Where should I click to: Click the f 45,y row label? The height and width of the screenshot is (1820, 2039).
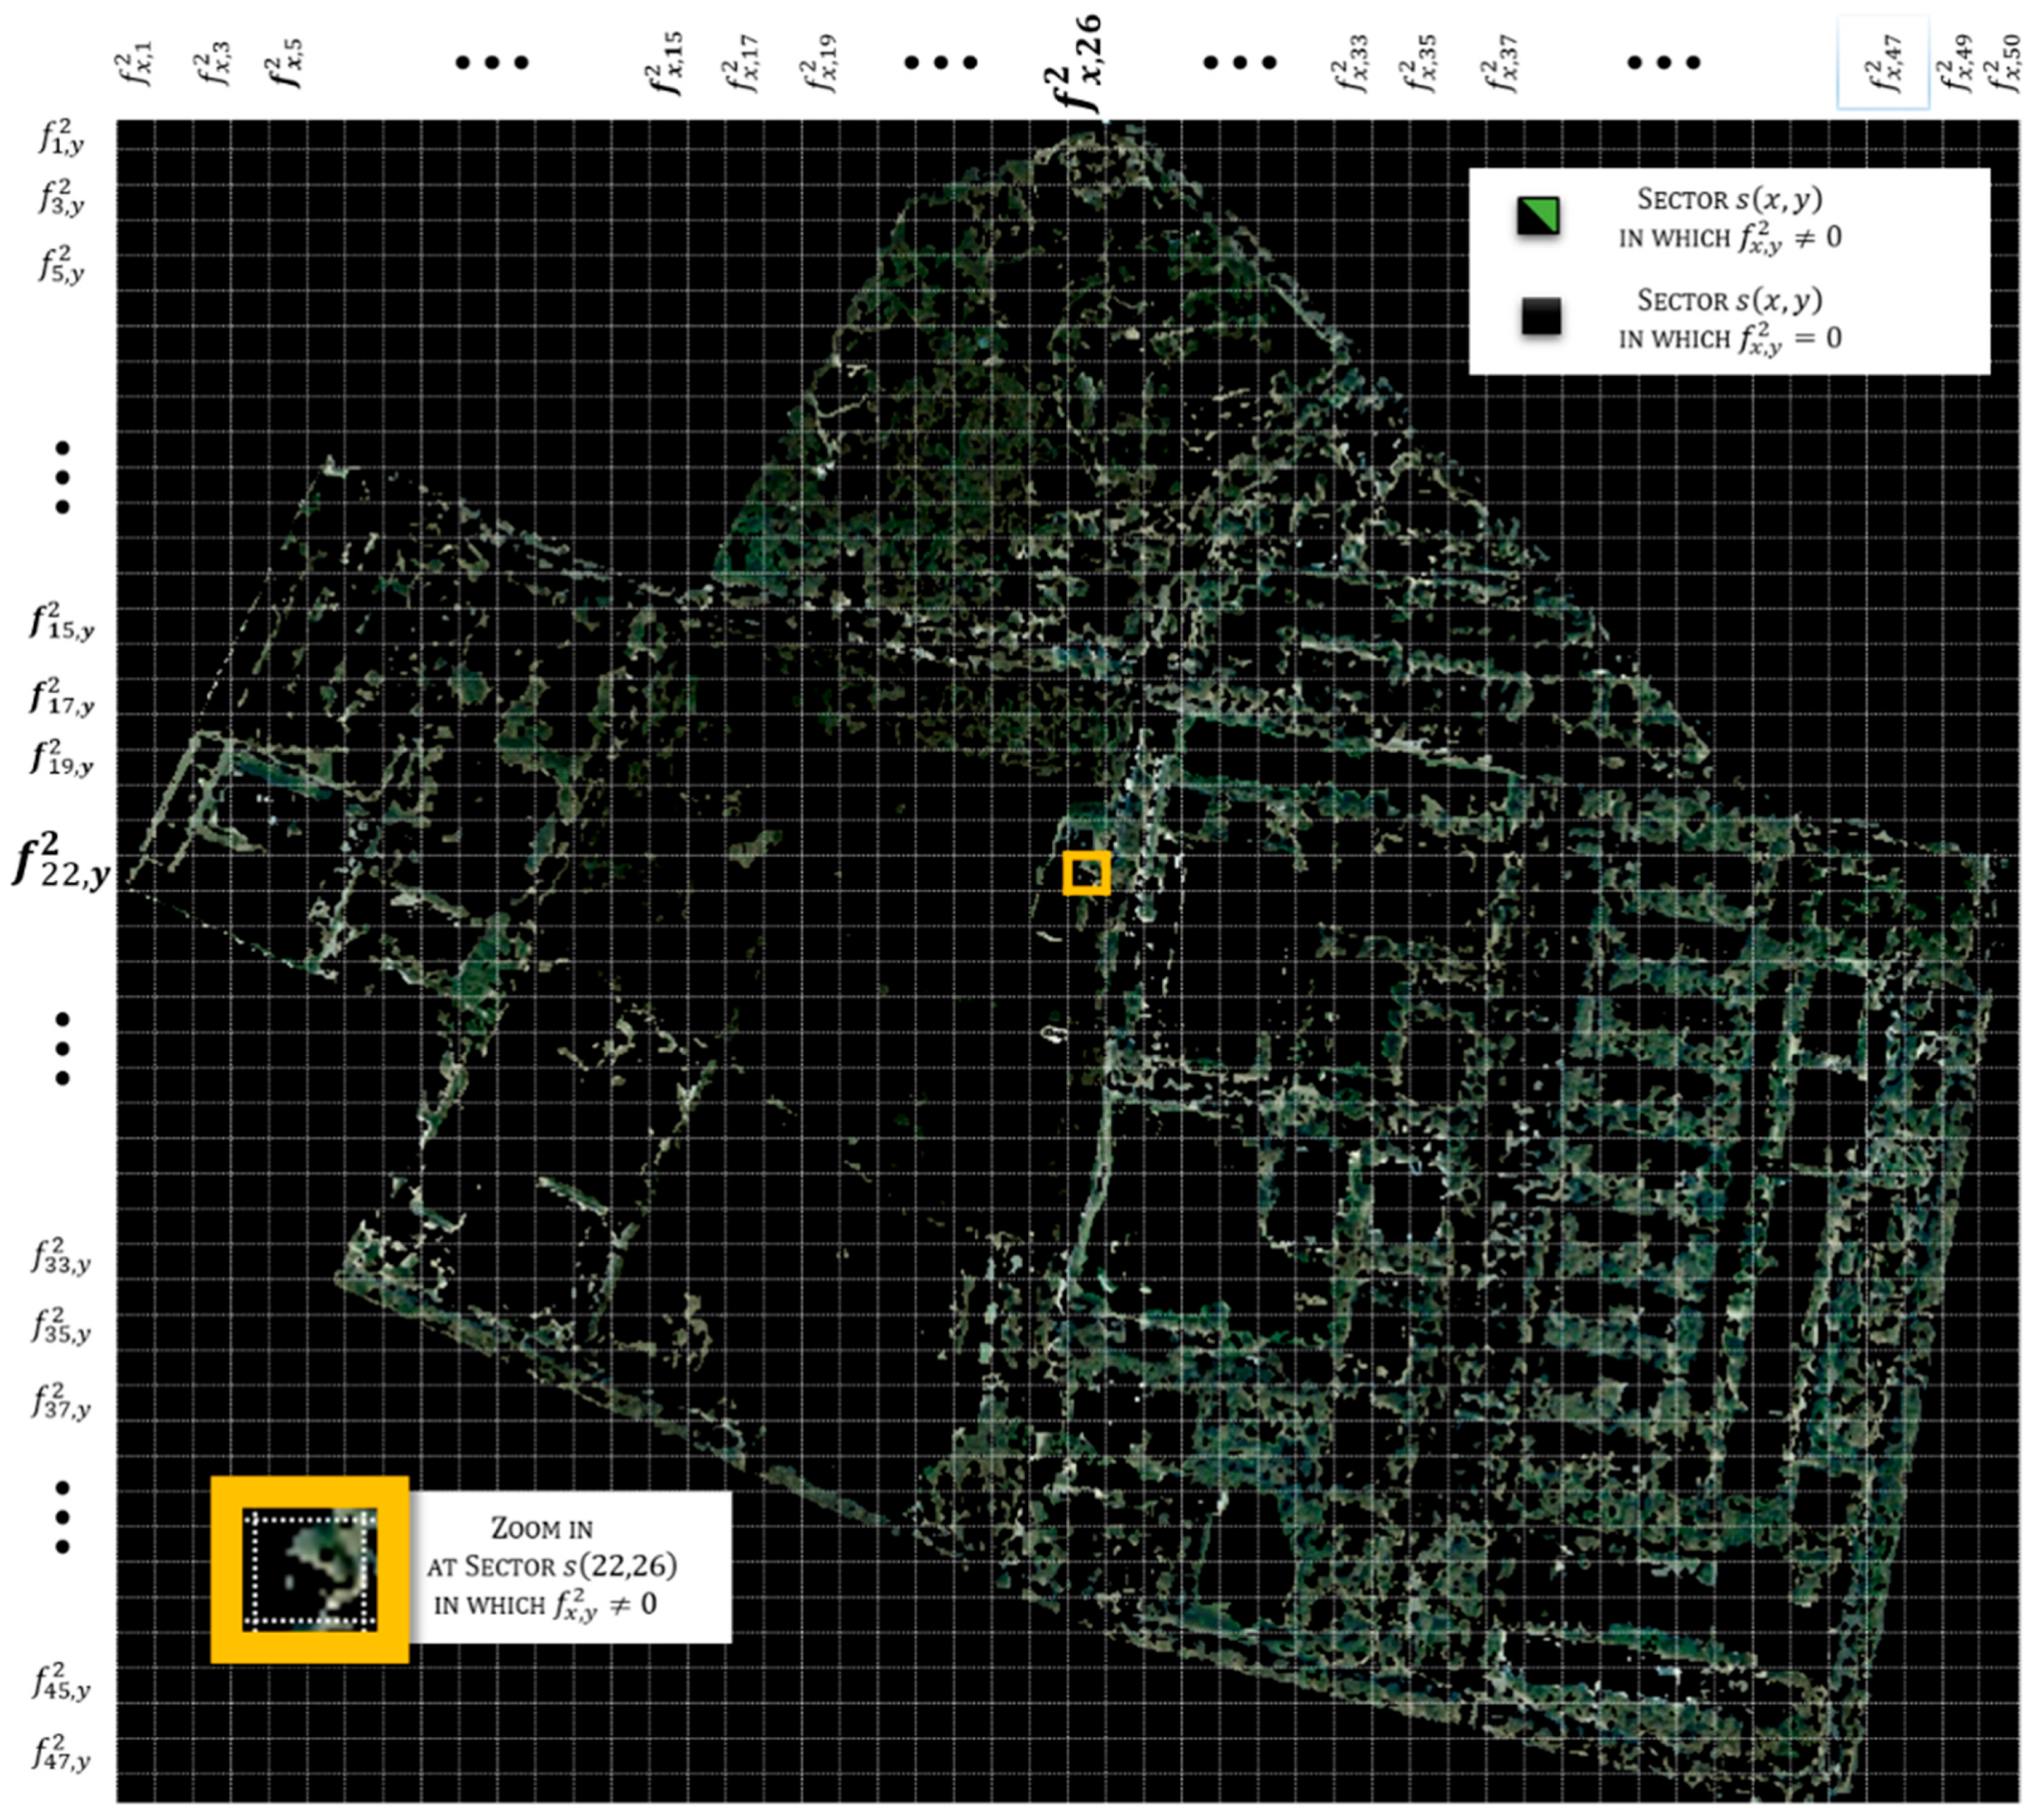pyautogui.click(x=60, y=1682)
